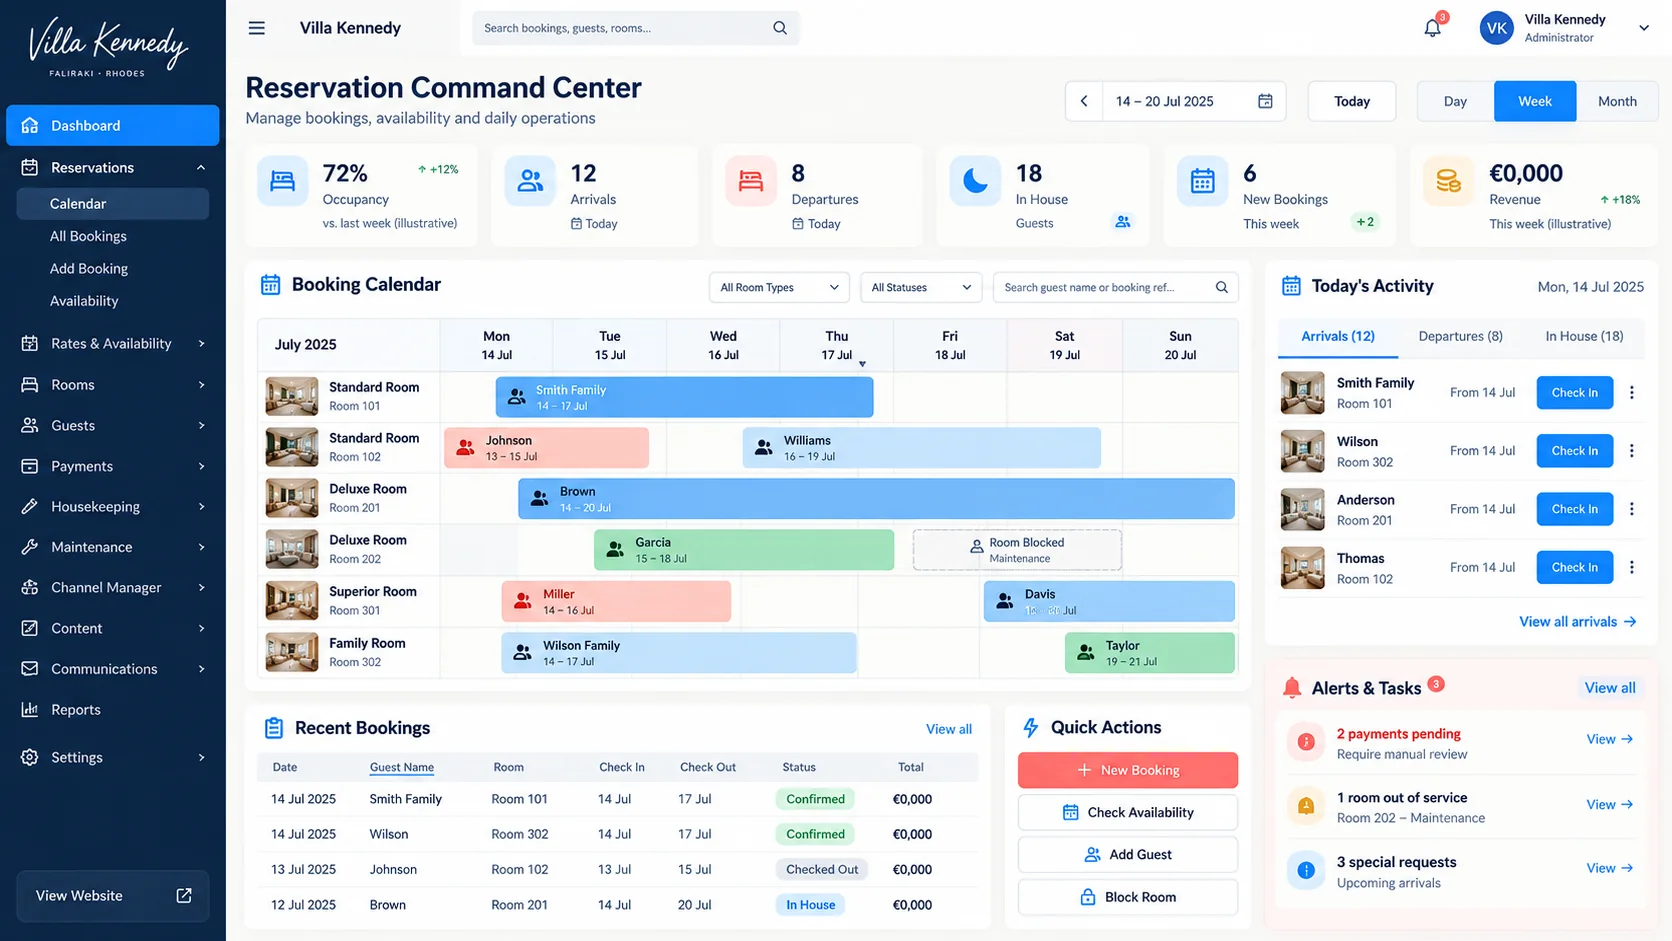Click the View Website external link icon

click(184, 895)
